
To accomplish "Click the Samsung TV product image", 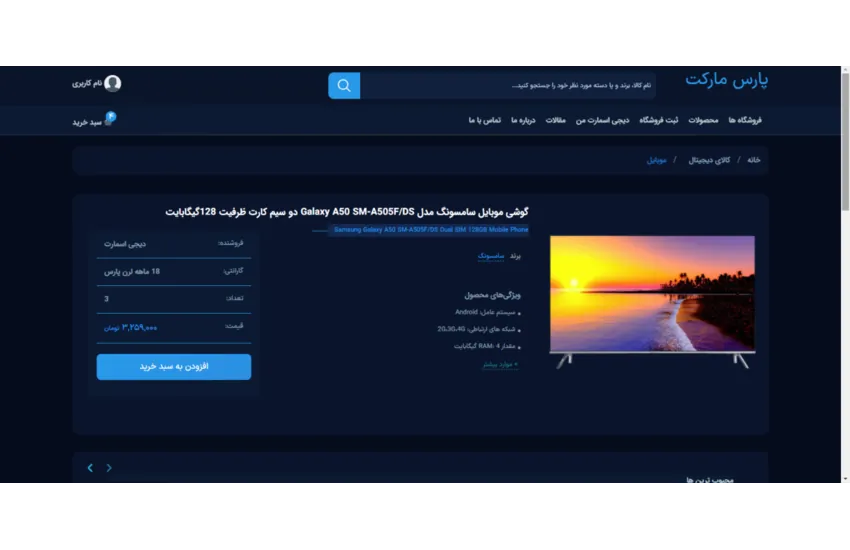I will [652, 296].
